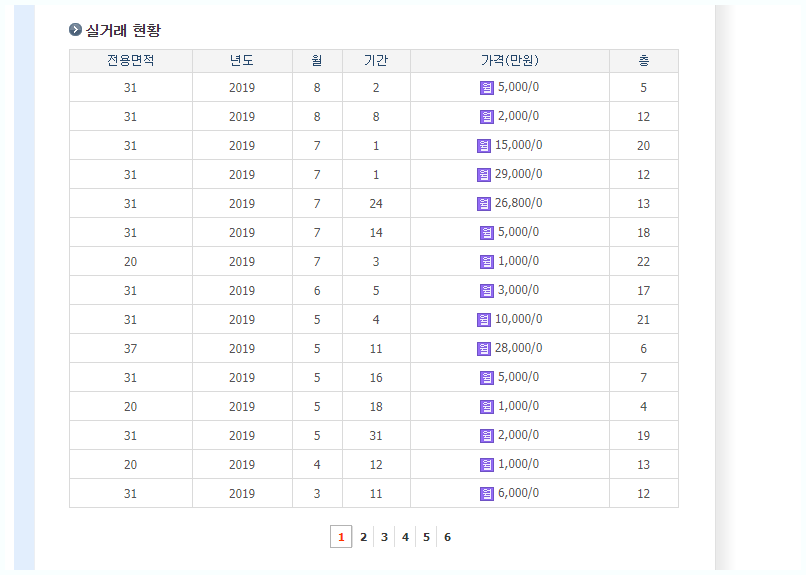Click the 기간 cell showing 31

pos(376,436)
